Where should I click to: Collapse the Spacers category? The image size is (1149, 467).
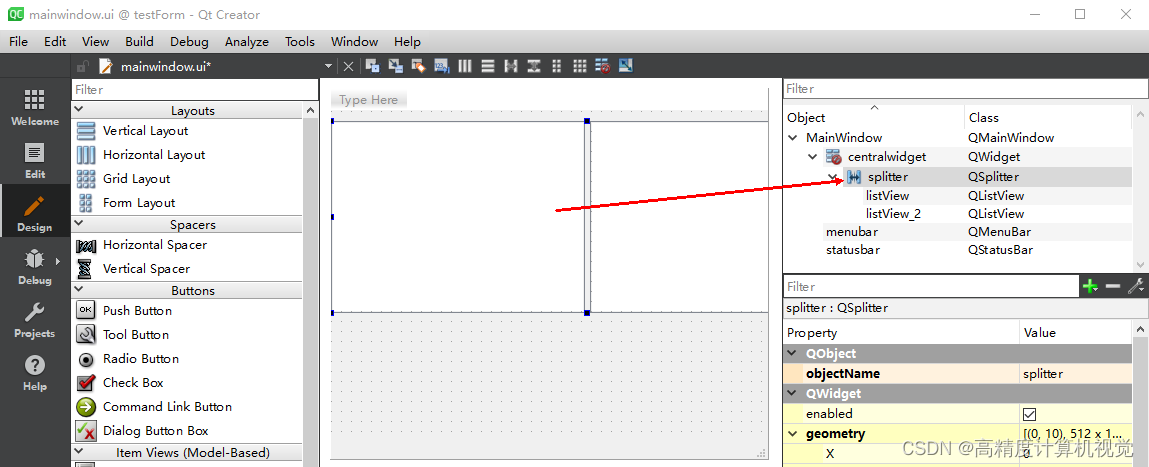[79, 224]
